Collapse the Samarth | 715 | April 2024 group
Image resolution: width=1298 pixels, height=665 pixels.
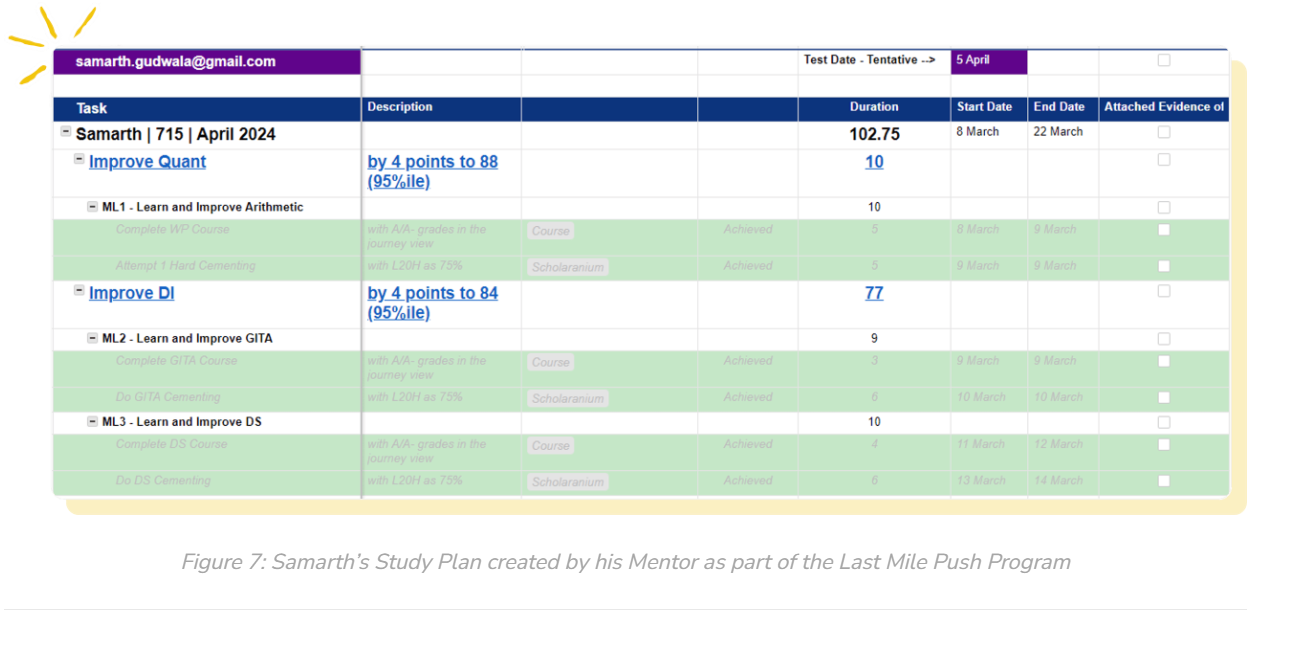[x=66, y=131]
